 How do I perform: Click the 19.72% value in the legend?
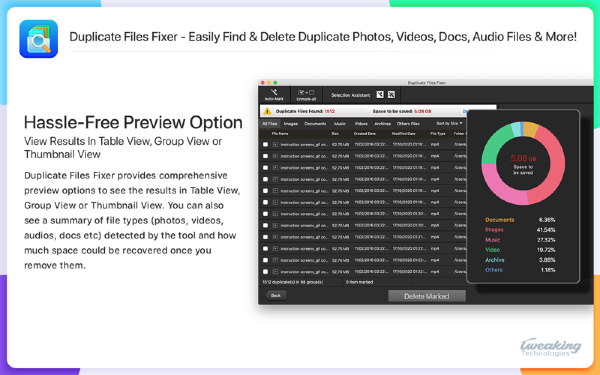tap(546, 250)
